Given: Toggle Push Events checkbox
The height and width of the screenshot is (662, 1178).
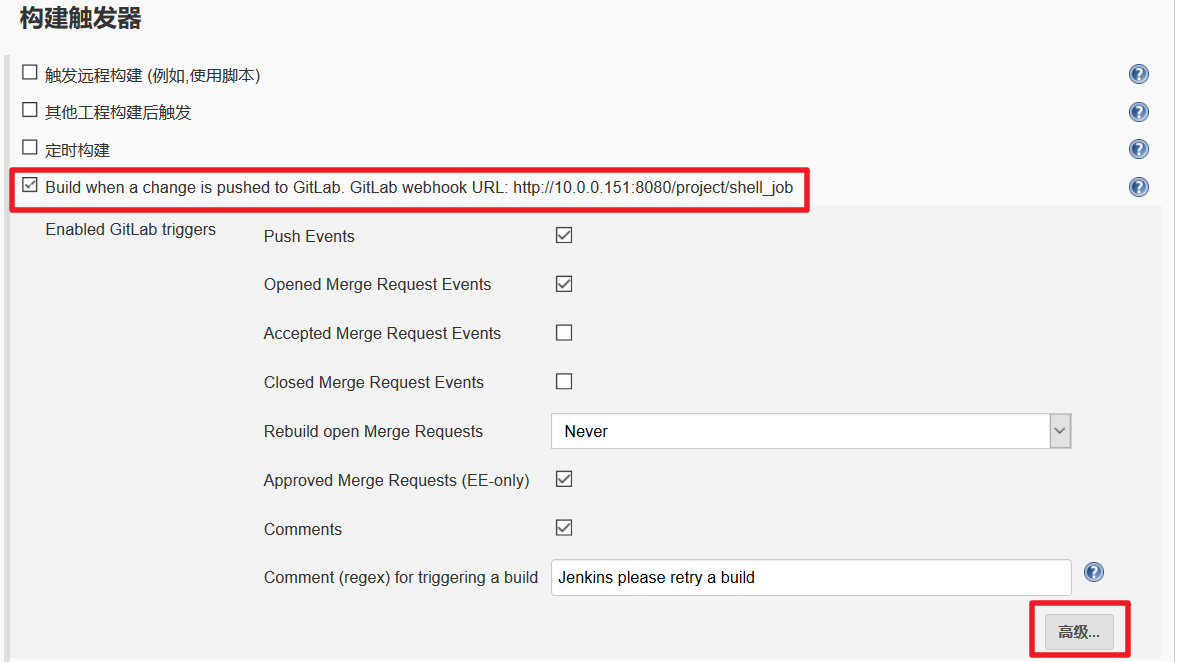Looking at the screenshot, I should click(x=564, y=235).
